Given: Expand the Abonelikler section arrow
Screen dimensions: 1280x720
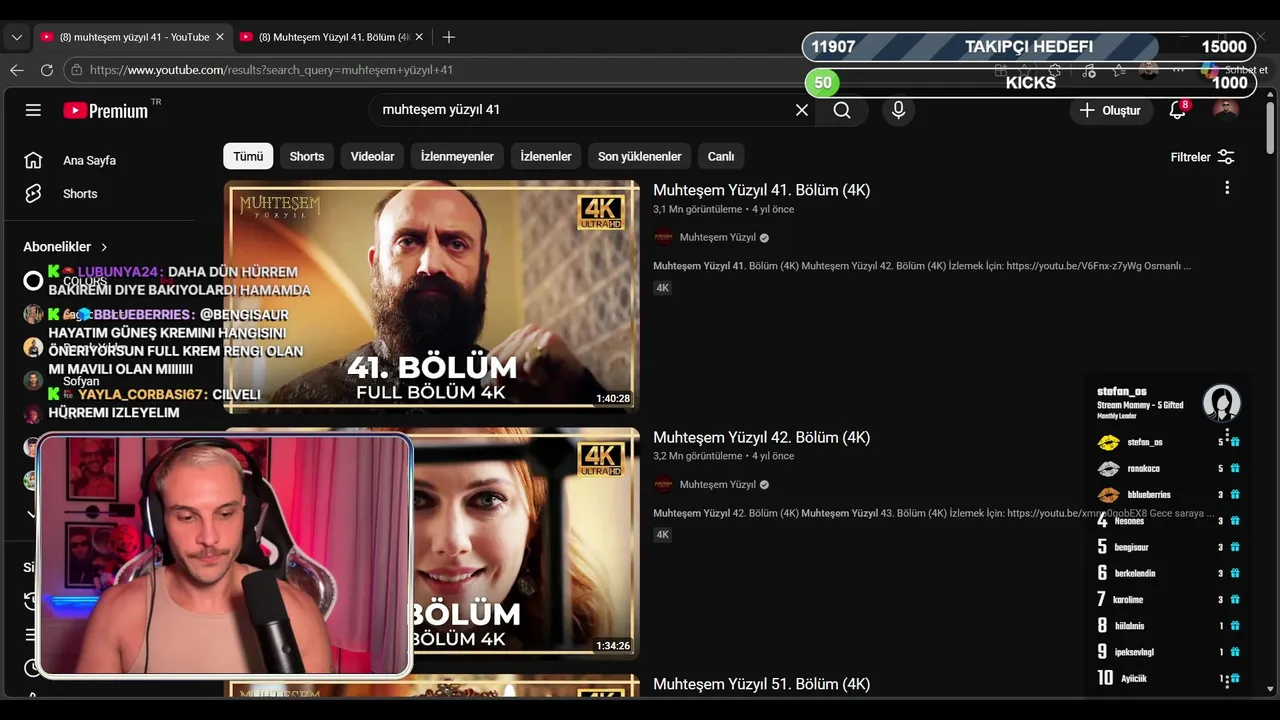Looking at the screenshot, I should [104, 247].
